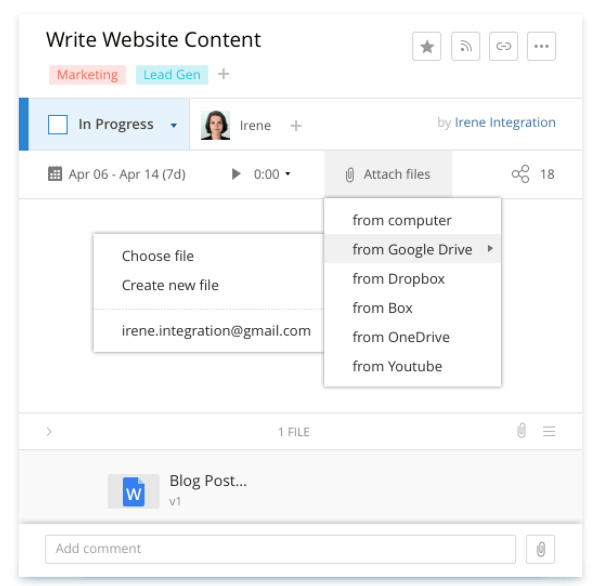Open the list menu icon in file bar
Viewport: 595px width, 586px height.
coord(549,431)
